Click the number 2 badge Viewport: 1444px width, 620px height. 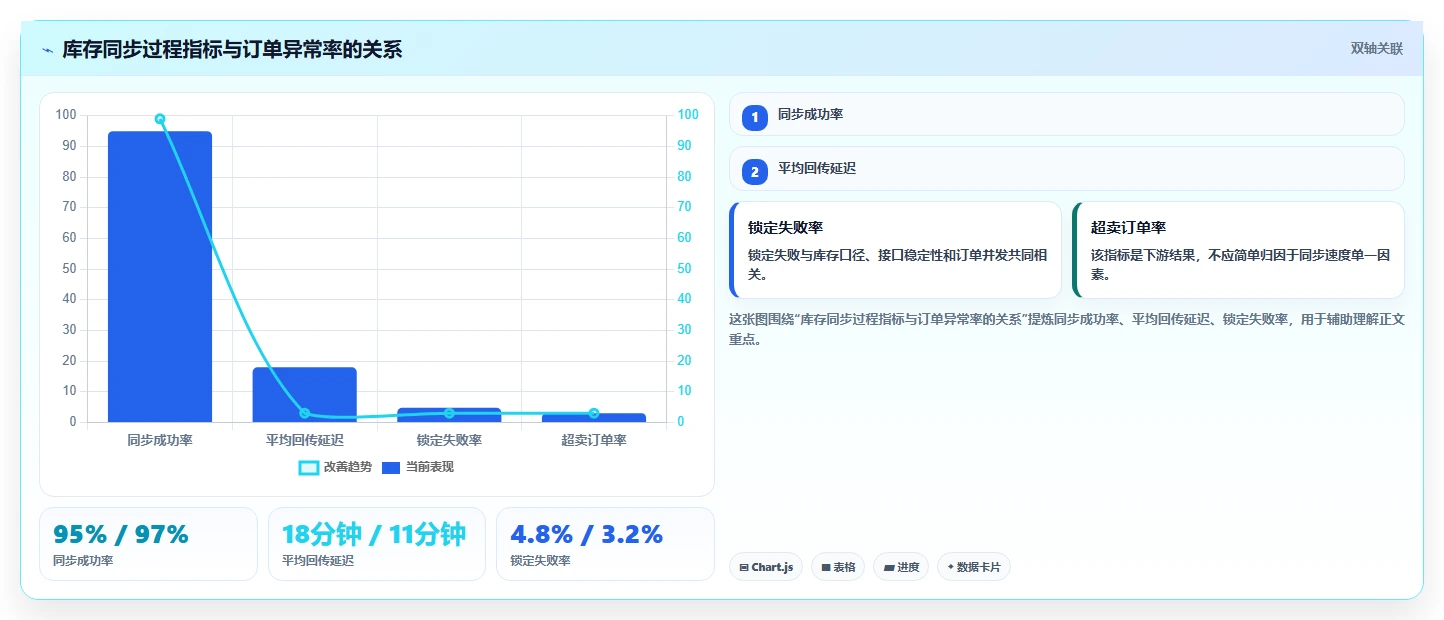tap(755, 172)
